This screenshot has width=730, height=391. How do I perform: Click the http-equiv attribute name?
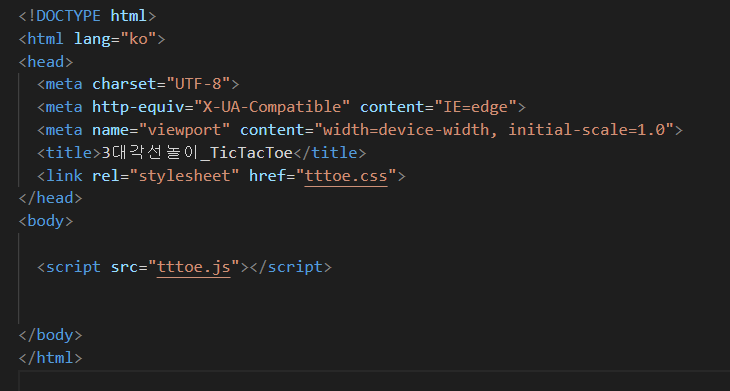click(x=138, y=107)
